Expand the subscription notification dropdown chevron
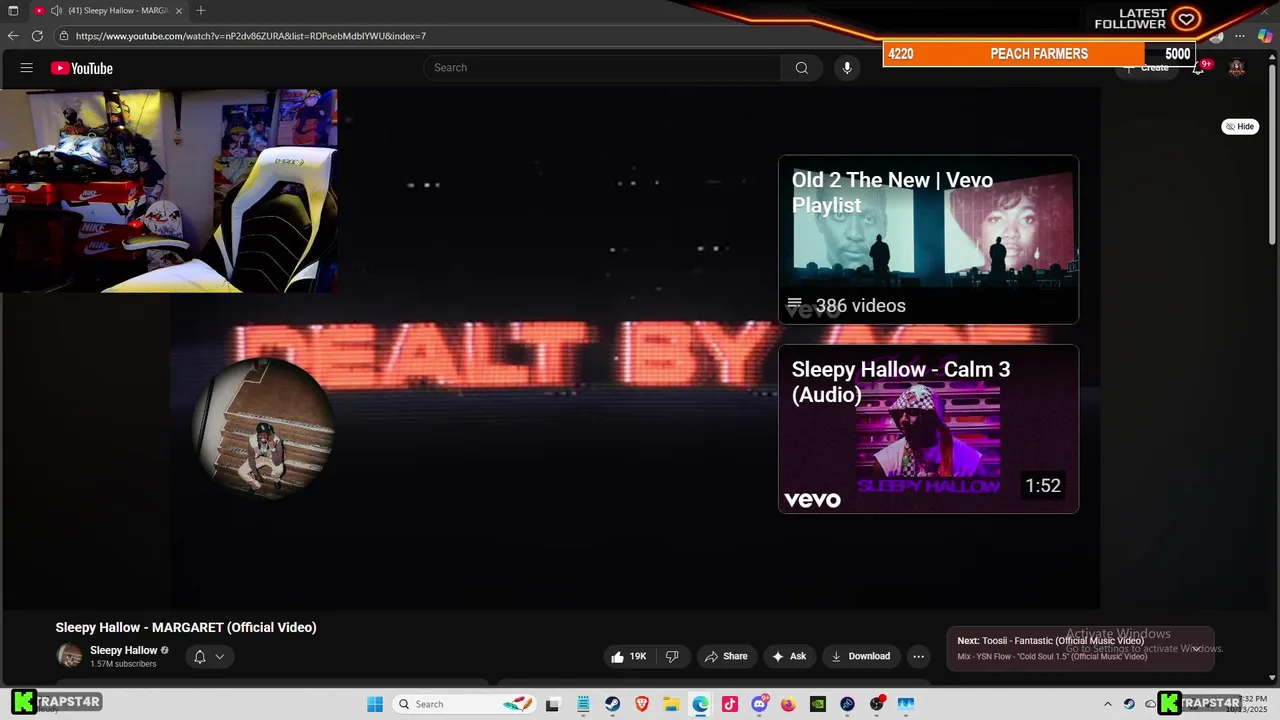1280x720 pixels. click(219, 657)
